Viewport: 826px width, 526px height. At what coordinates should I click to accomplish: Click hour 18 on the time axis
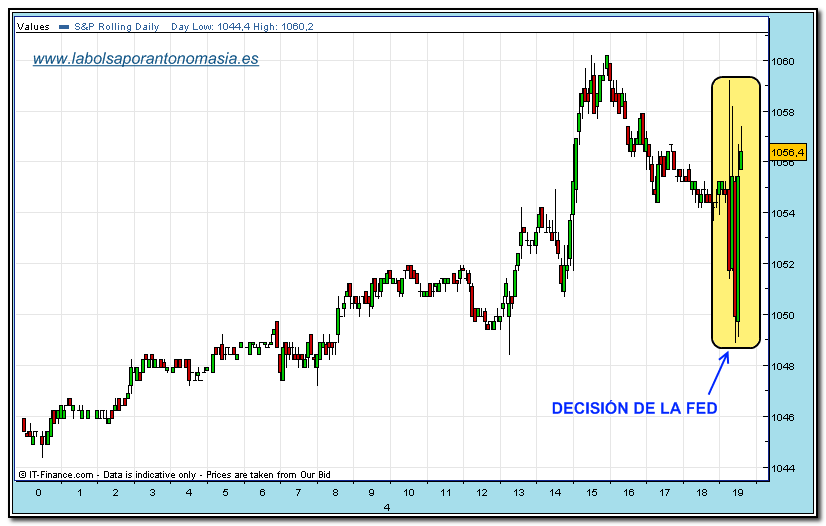(x=702, y=493)
